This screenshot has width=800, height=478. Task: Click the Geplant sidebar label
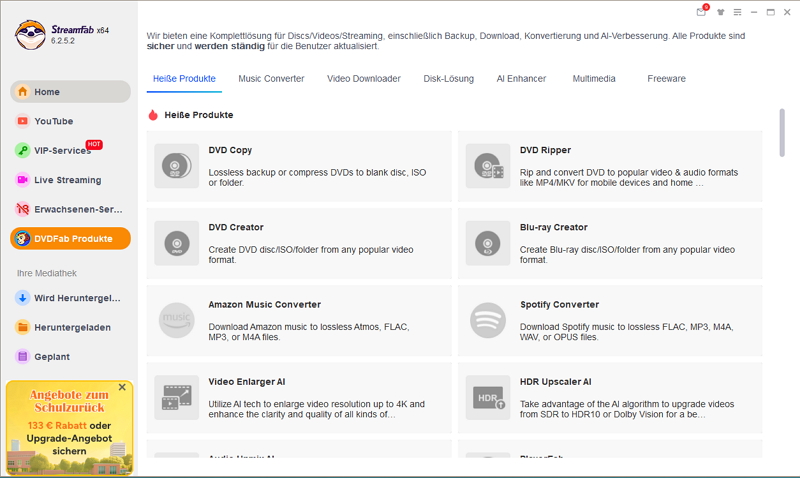(52, 357)
